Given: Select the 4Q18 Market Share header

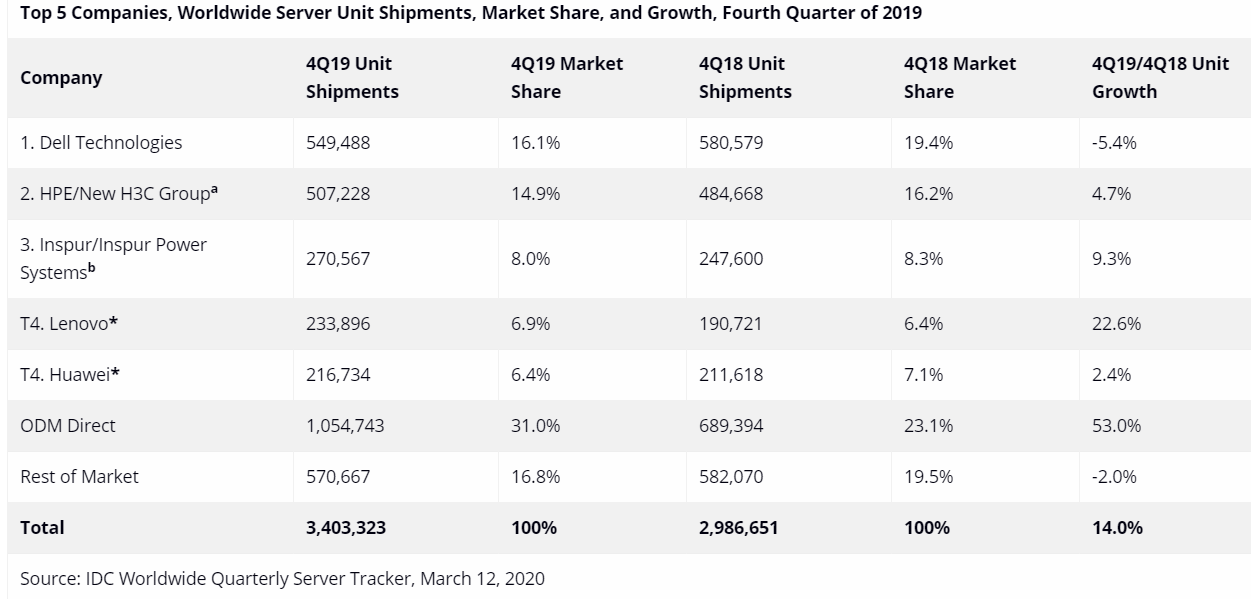Looking at the screenshot, I should [x=959, y=78].
